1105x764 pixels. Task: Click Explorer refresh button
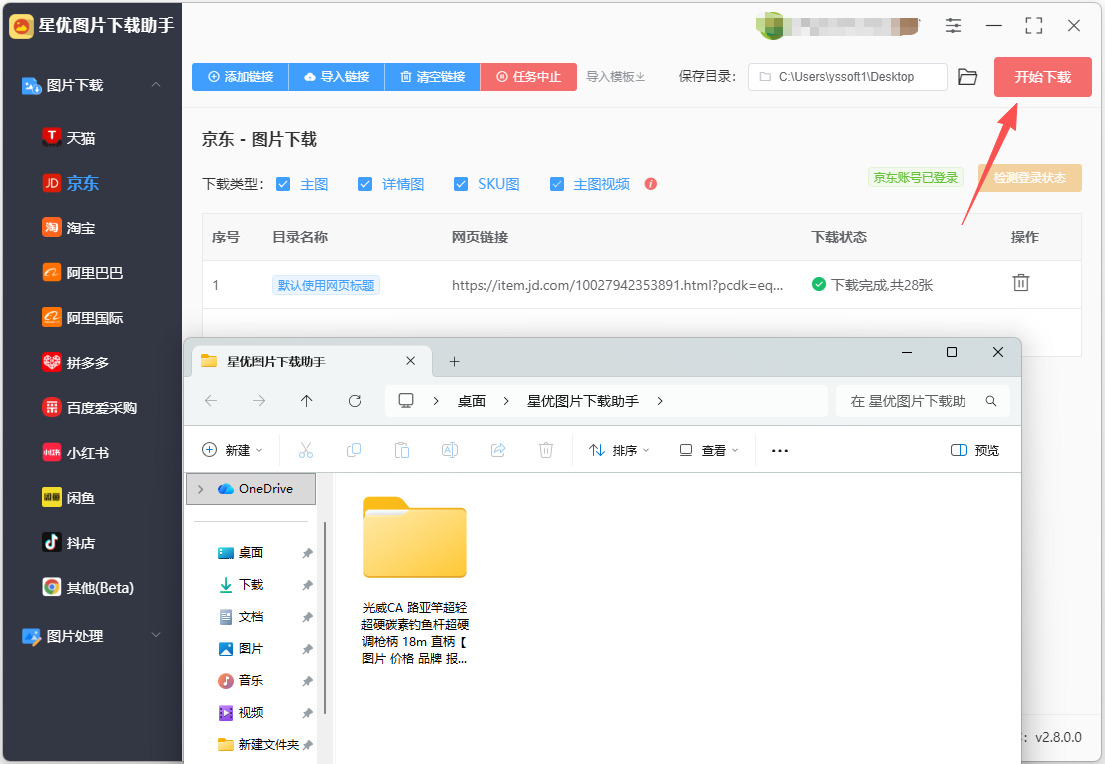(x=354, y=401)
